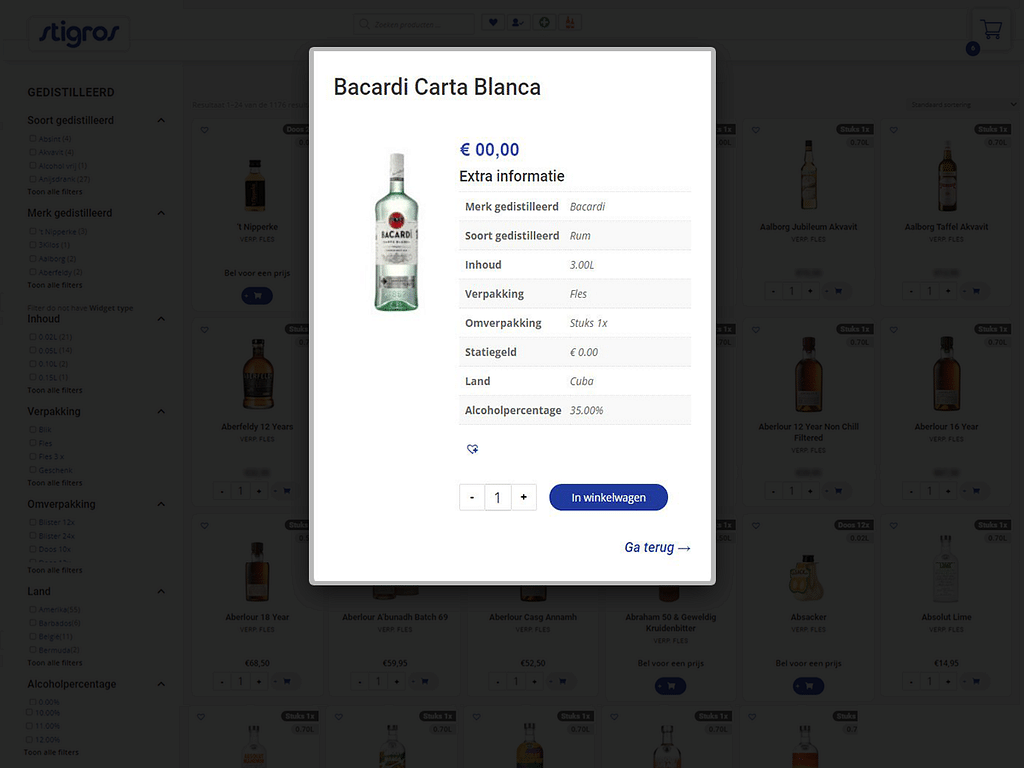Click the wishlist heart icon in top toolbar
Screen dimensions: 1024x768
(493, 23)
